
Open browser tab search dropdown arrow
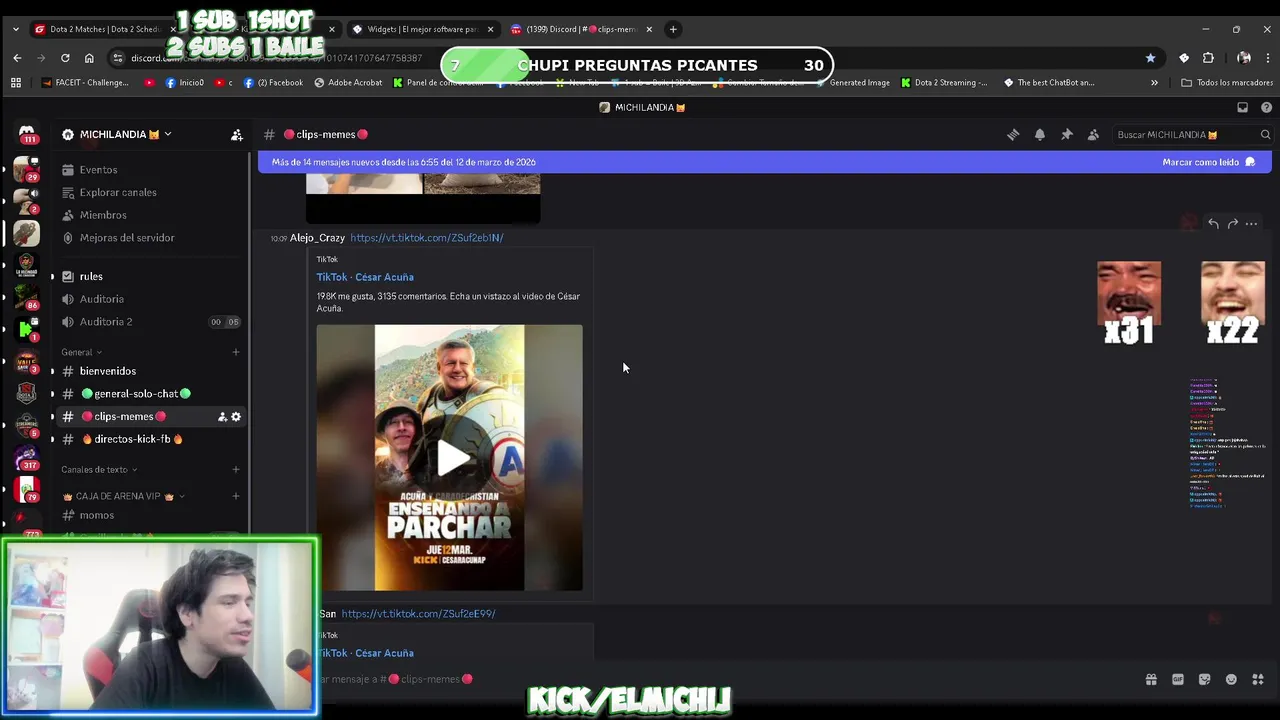pos(15,29)
